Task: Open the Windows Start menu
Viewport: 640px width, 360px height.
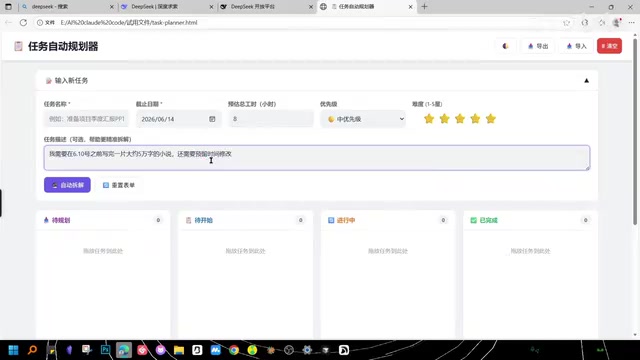Action: pyautogui.click(x=13, y=350)
